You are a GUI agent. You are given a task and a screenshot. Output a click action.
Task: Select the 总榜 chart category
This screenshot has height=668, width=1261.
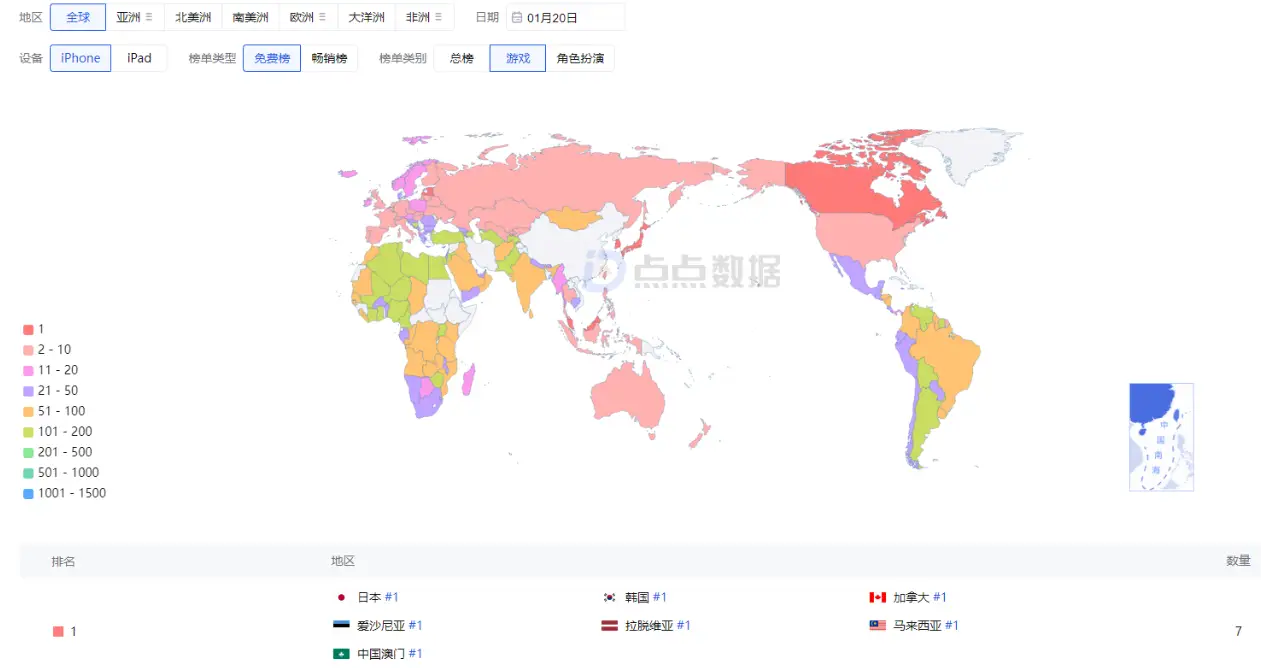[x=461, y=58]
